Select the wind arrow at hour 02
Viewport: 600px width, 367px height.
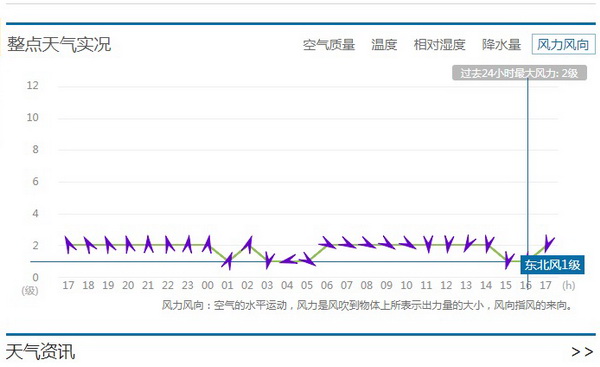pyautogui.click(x=247, y=245)
